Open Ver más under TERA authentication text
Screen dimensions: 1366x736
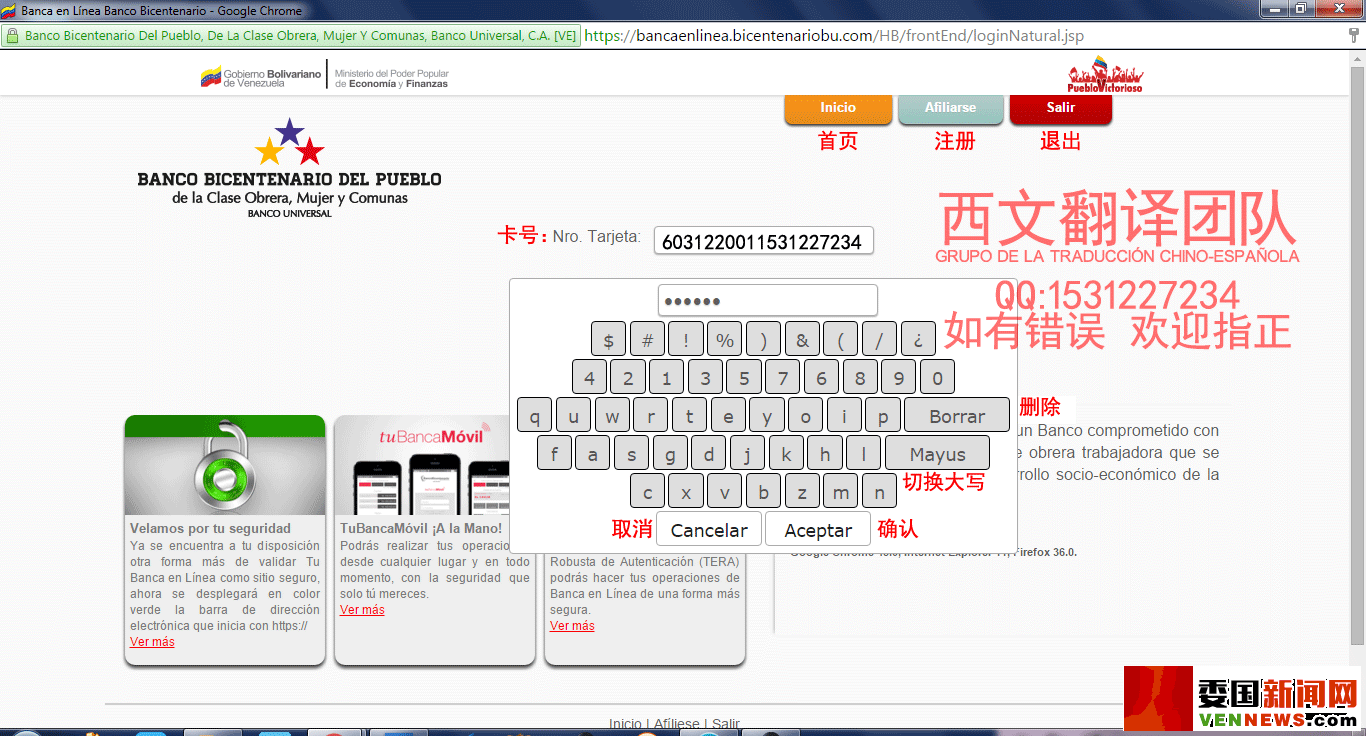point(572,626)
